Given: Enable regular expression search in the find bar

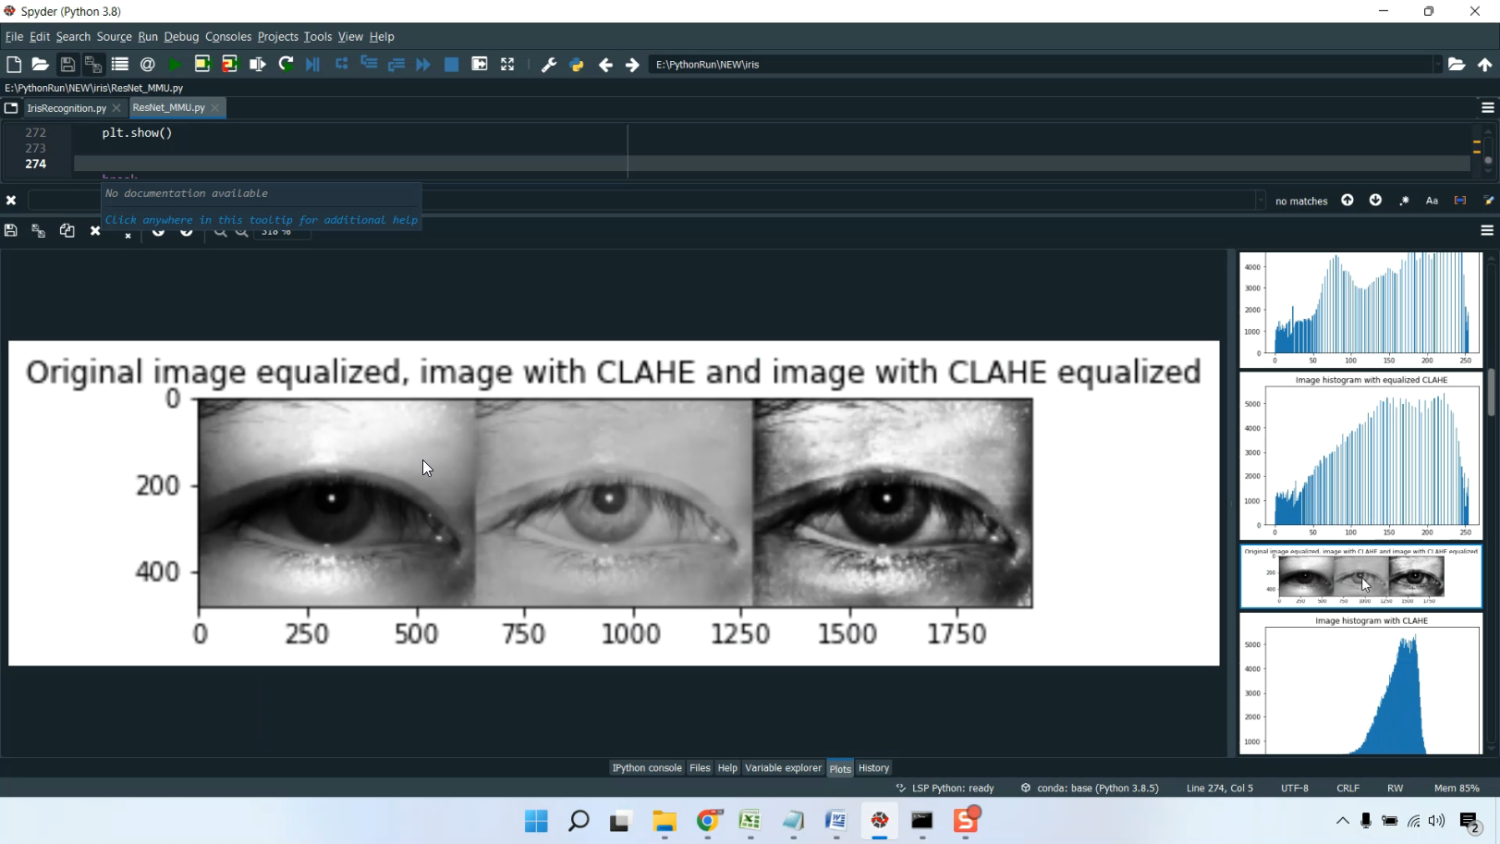Looking at the screenshot, I should click(1404, 200).
